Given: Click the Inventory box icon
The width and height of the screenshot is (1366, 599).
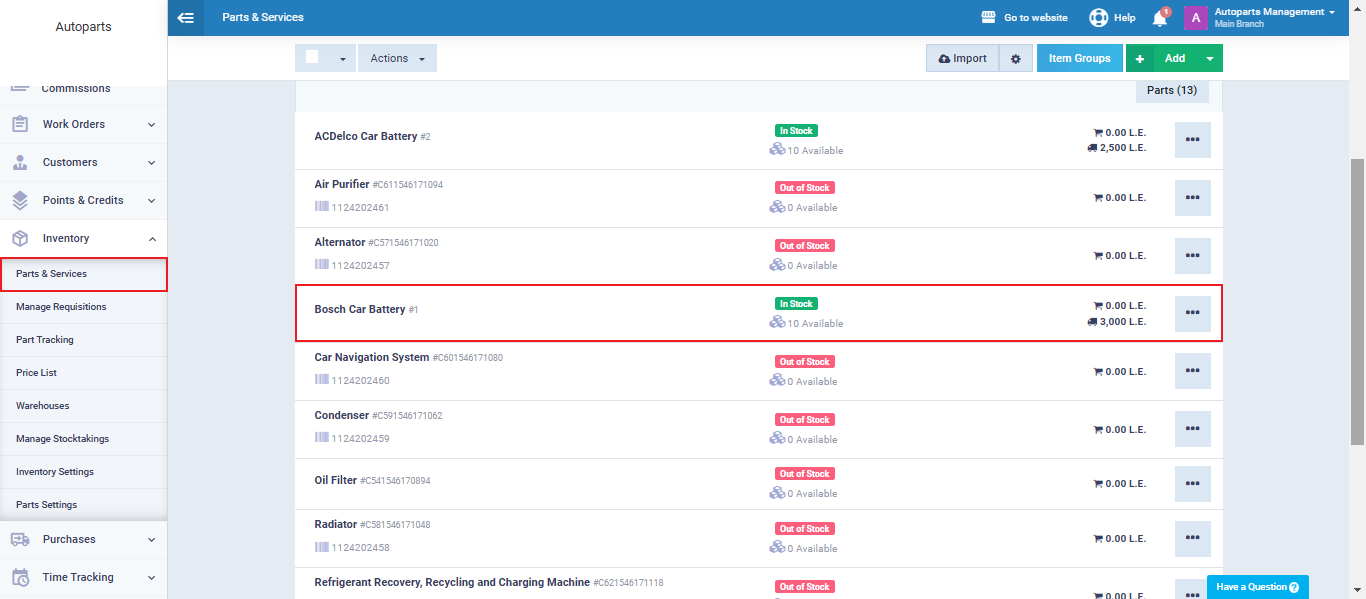Looking at the screenshot, I should 20,238.
